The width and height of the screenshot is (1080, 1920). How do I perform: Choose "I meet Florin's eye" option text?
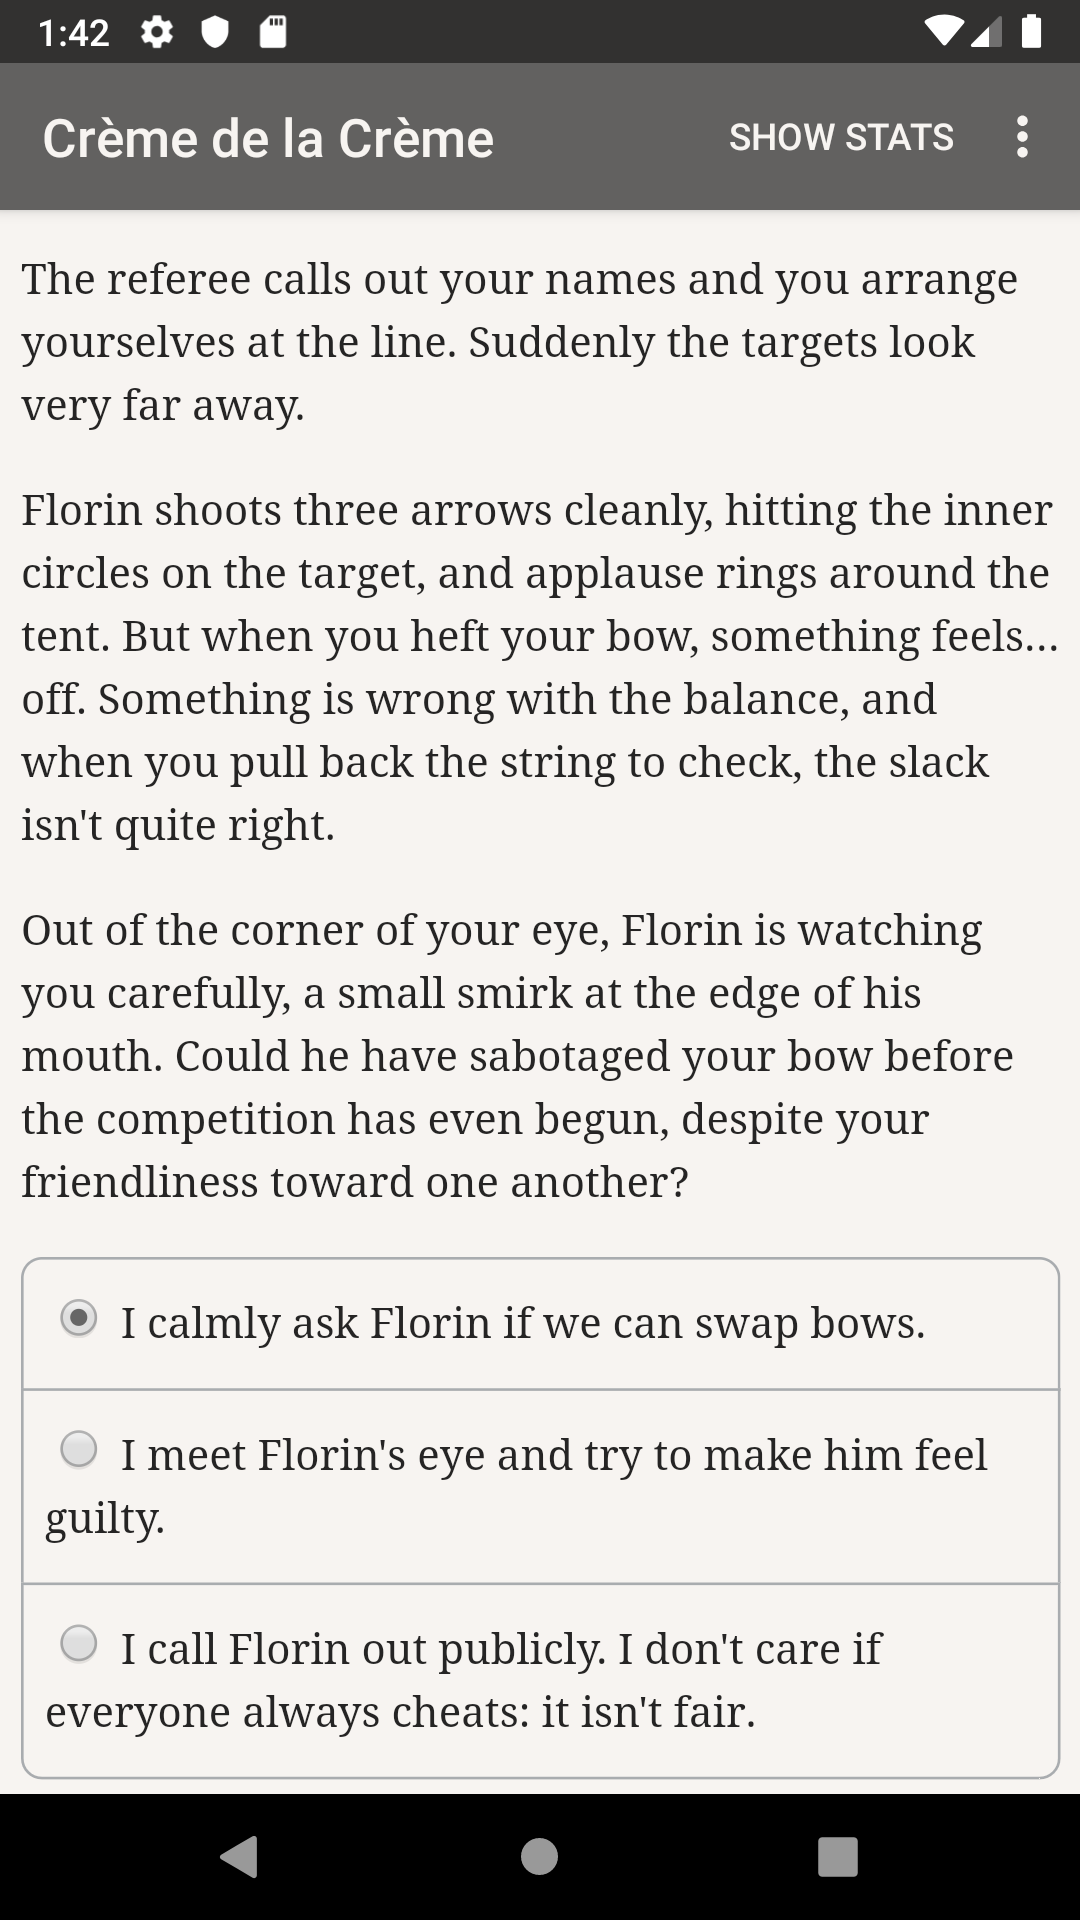(x=554, y=1455)
